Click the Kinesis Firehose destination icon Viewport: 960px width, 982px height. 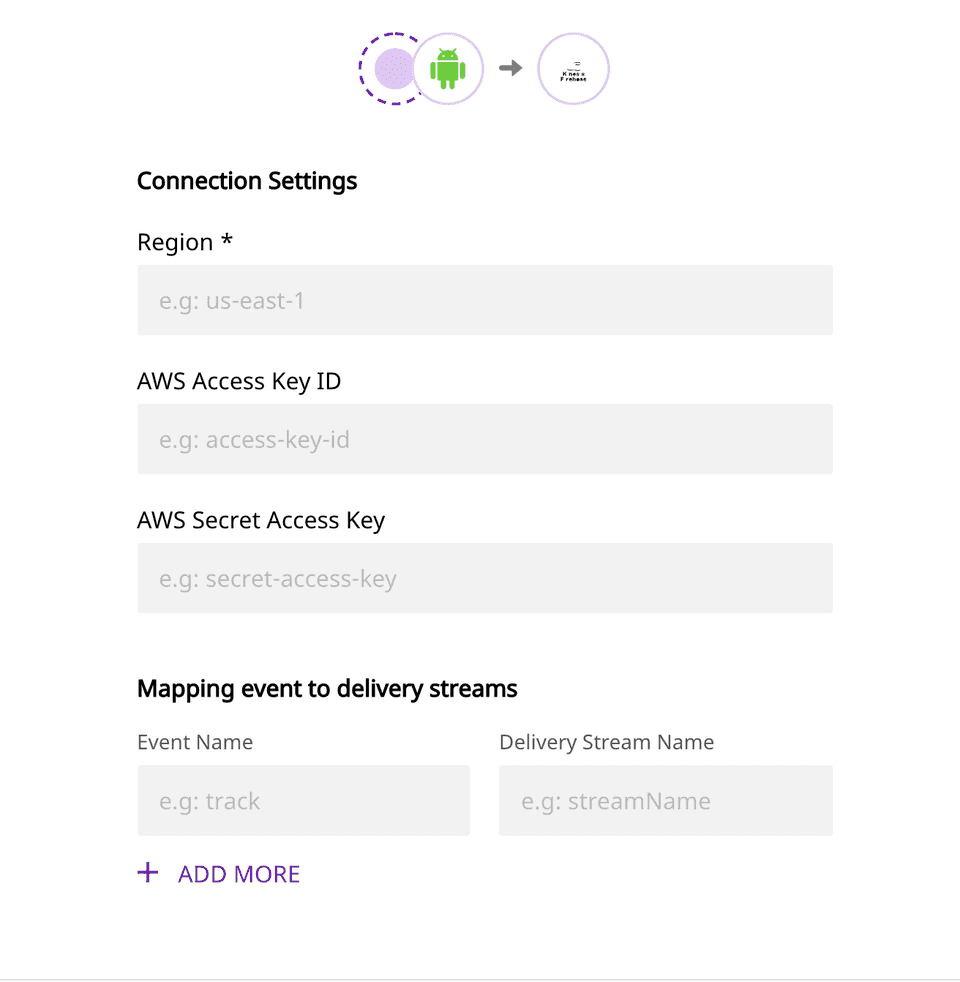click(x=573, y=69)
